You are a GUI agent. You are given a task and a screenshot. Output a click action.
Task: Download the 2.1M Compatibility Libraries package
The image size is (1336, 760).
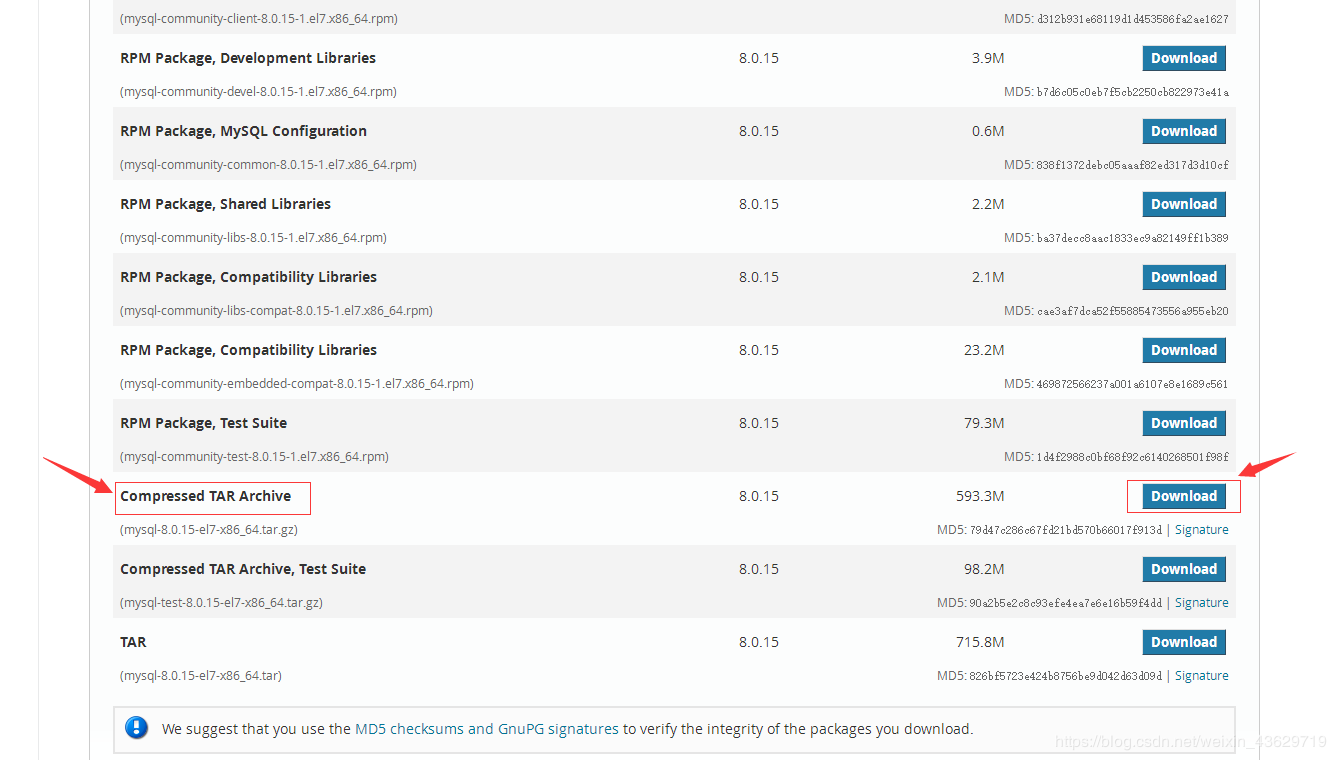tap(1183, 277)
